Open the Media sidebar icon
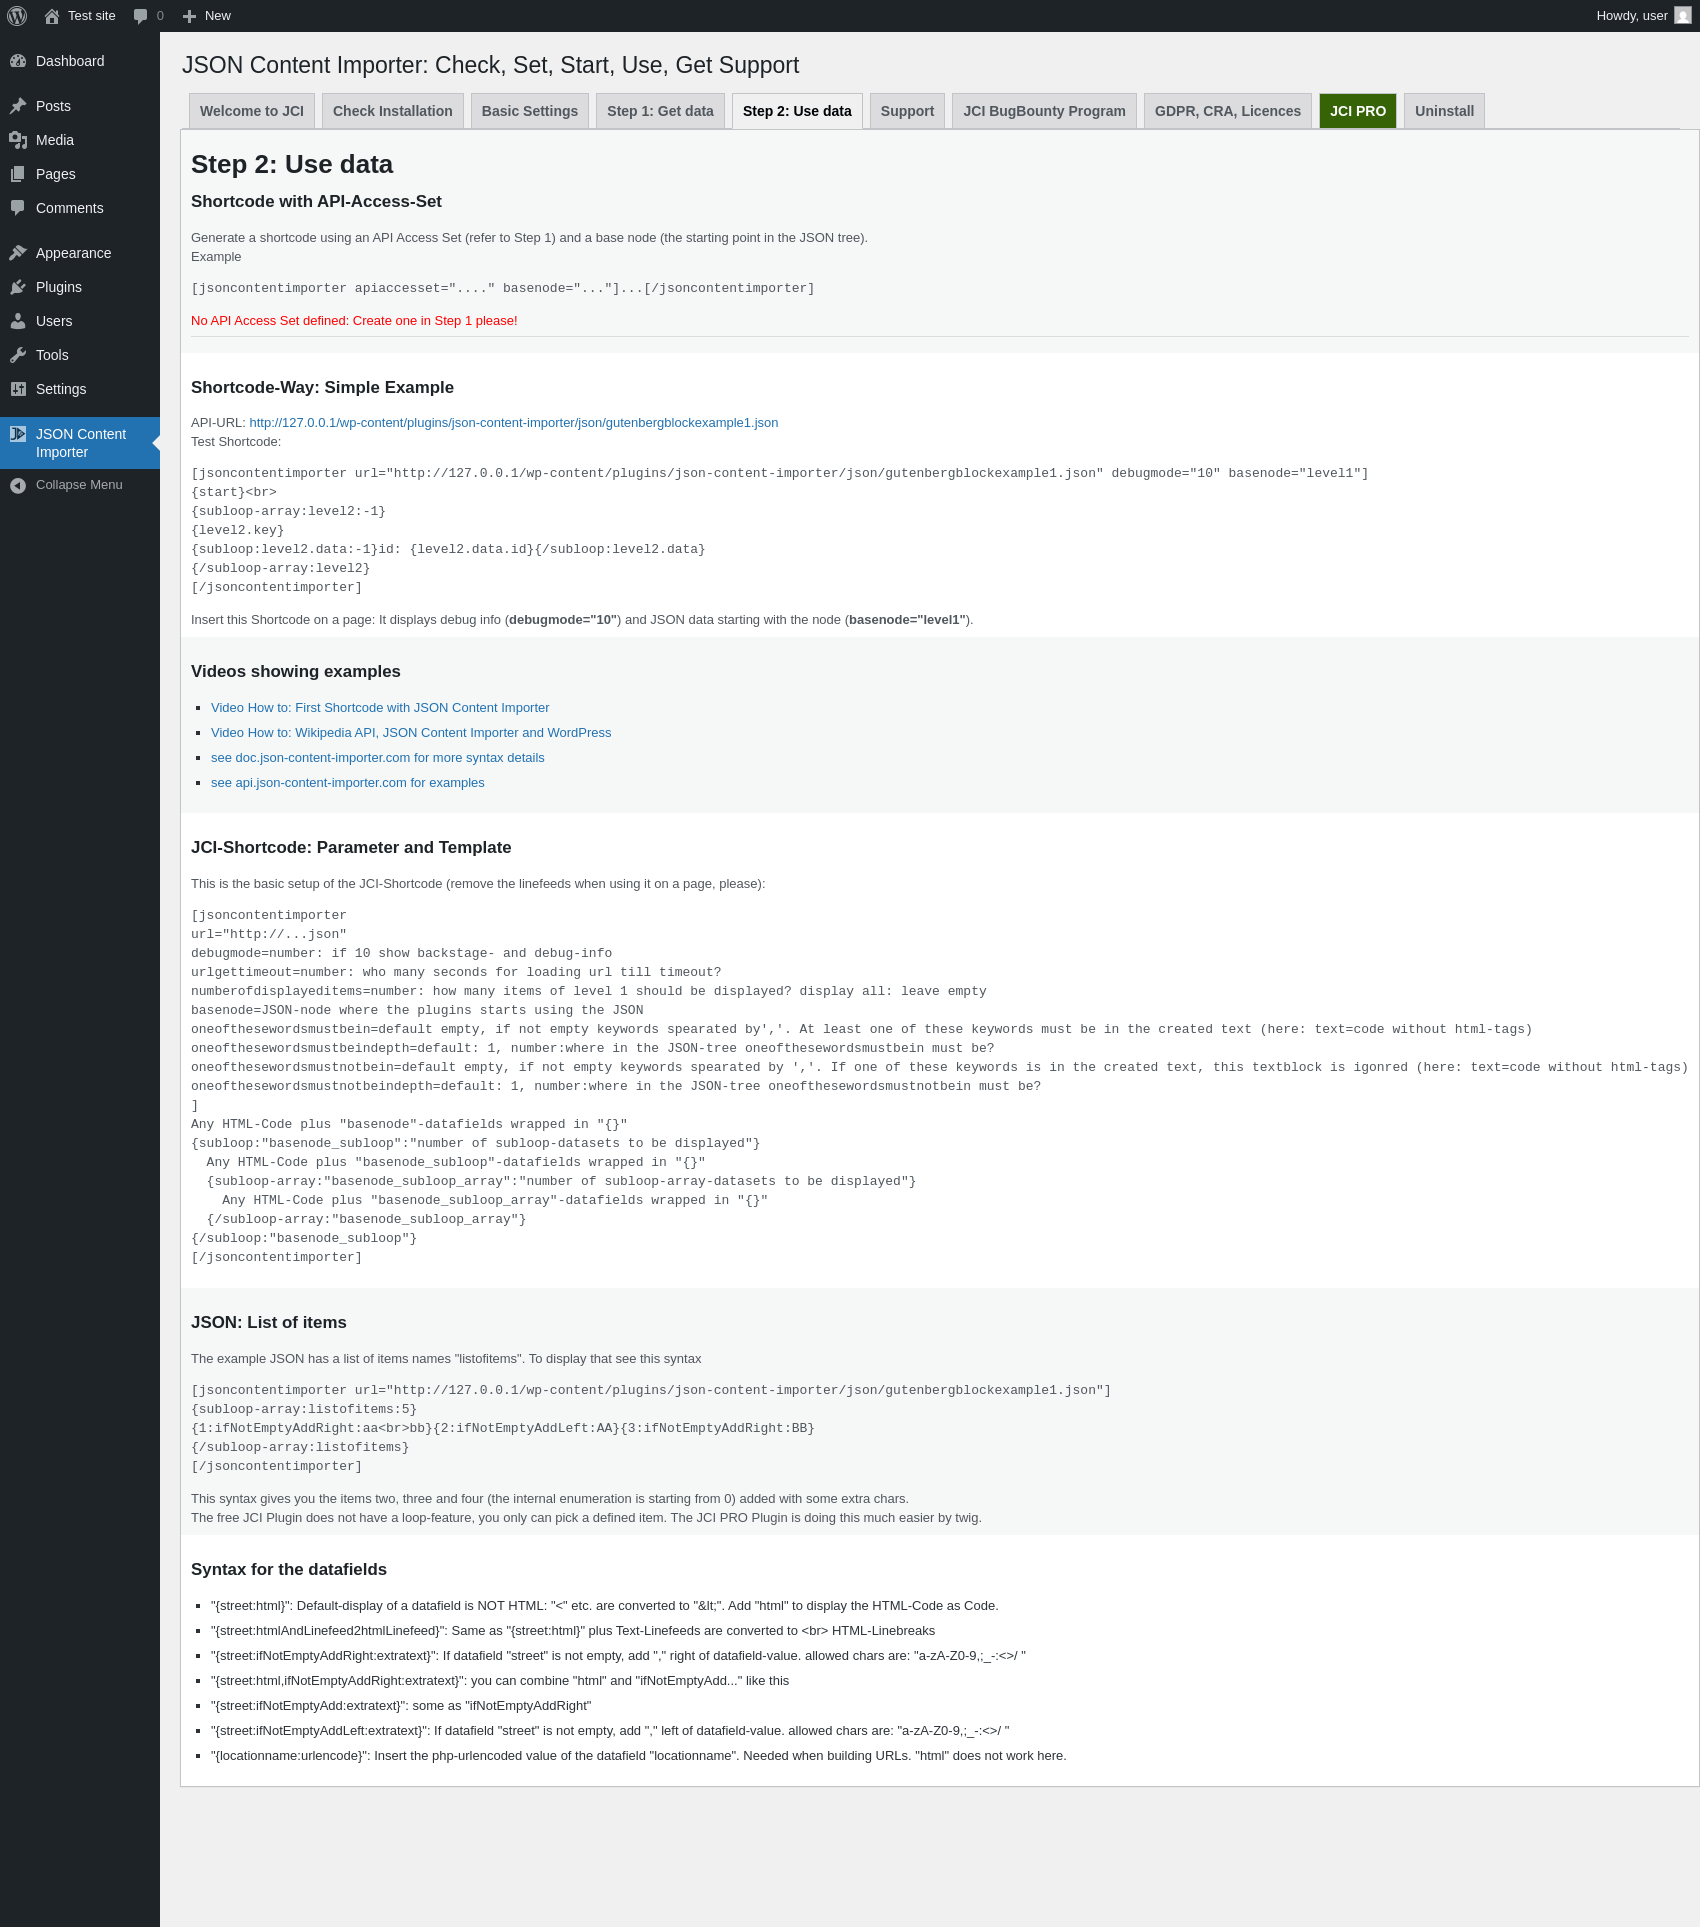1700x1927 pixels. [18, 140]
